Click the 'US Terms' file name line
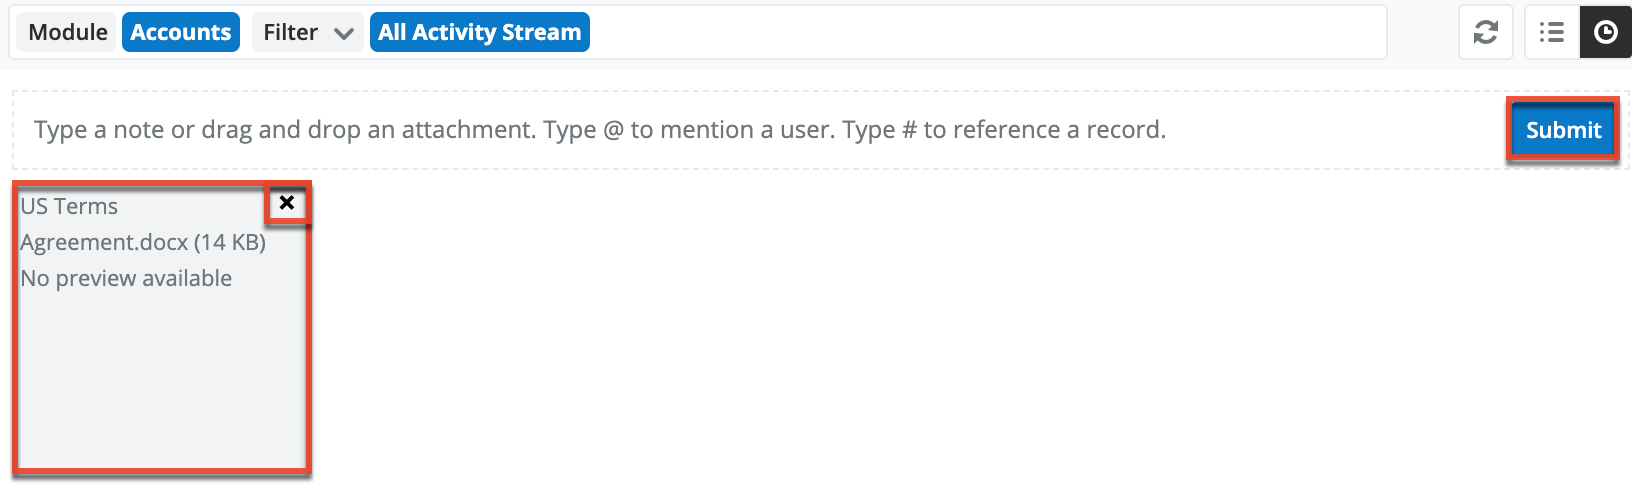The width and height of the screenshot is (1632, 486). [69, 206]
